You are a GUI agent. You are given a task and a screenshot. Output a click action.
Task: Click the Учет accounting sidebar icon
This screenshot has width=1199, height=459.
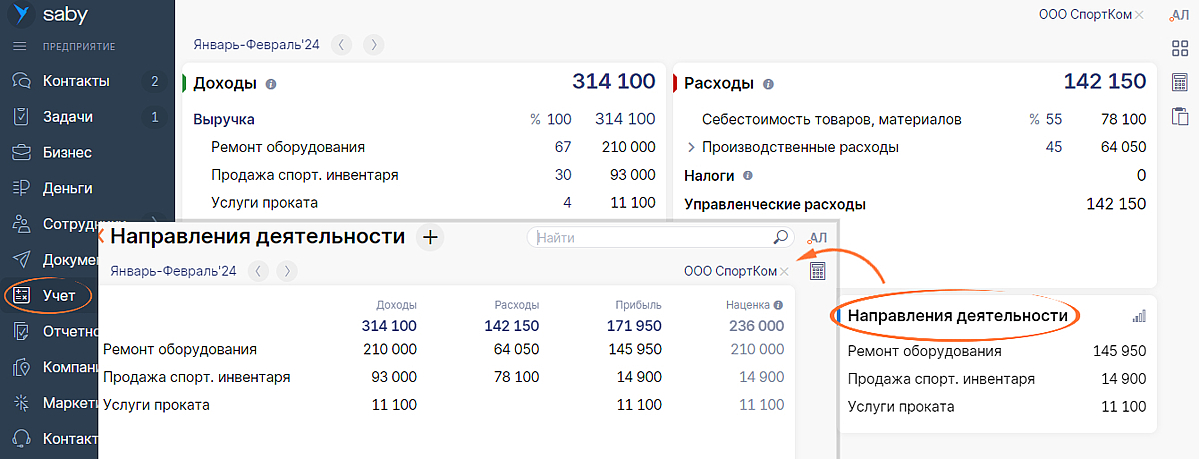point(20,295)
